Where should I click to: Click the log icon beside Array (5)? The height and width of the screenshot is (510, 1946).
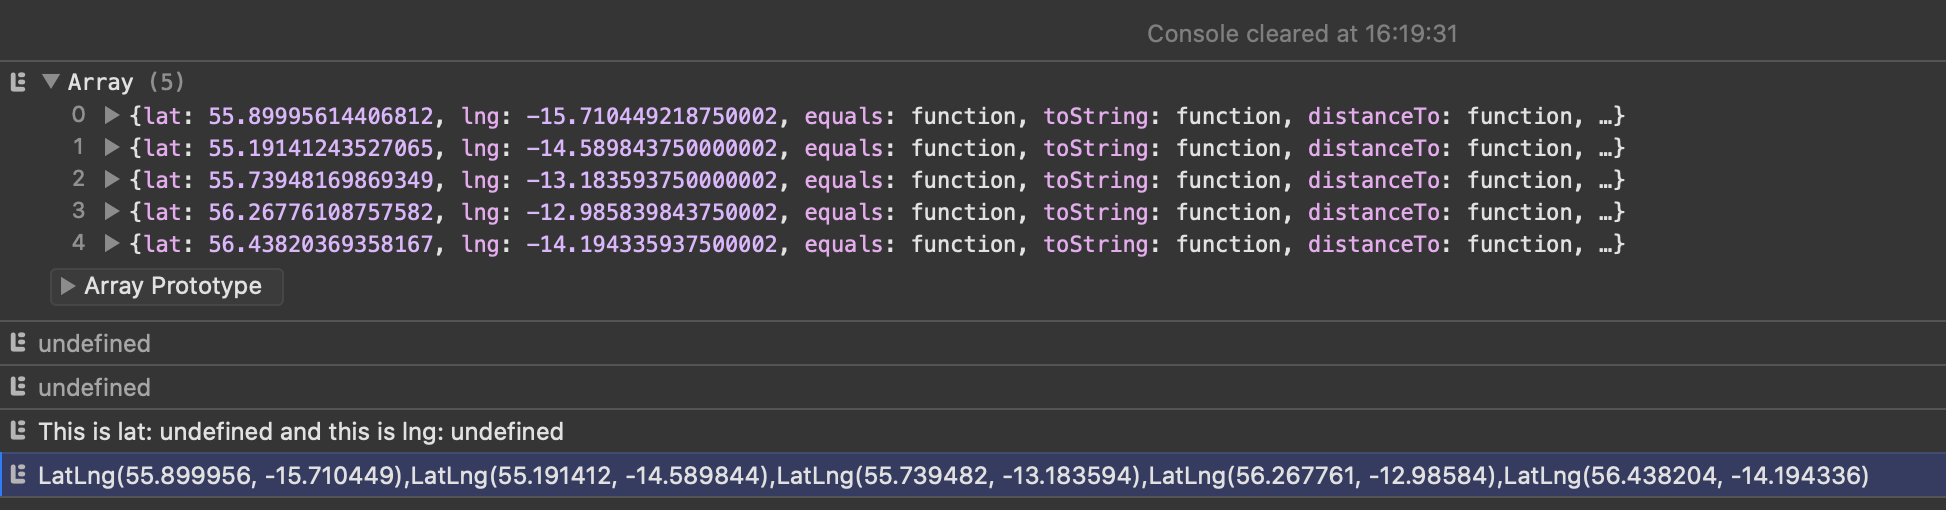(x=18, y=82)
